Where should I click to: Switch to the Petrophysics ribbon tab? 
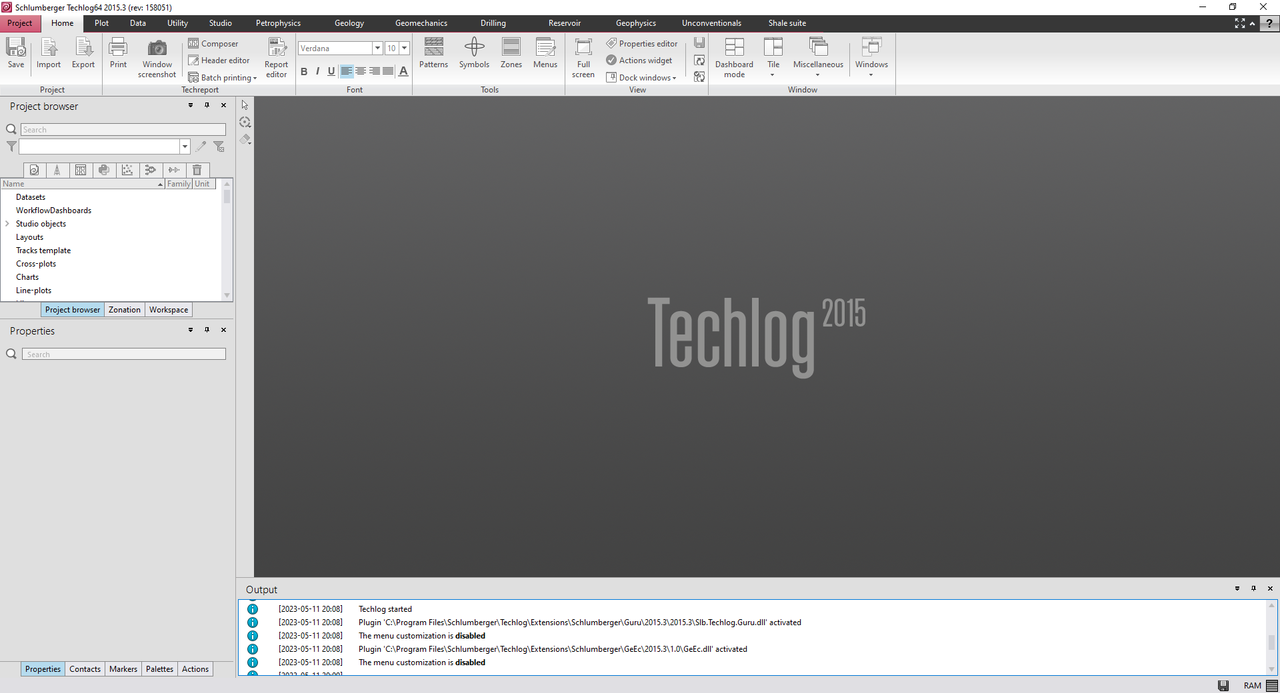(278, 23)
